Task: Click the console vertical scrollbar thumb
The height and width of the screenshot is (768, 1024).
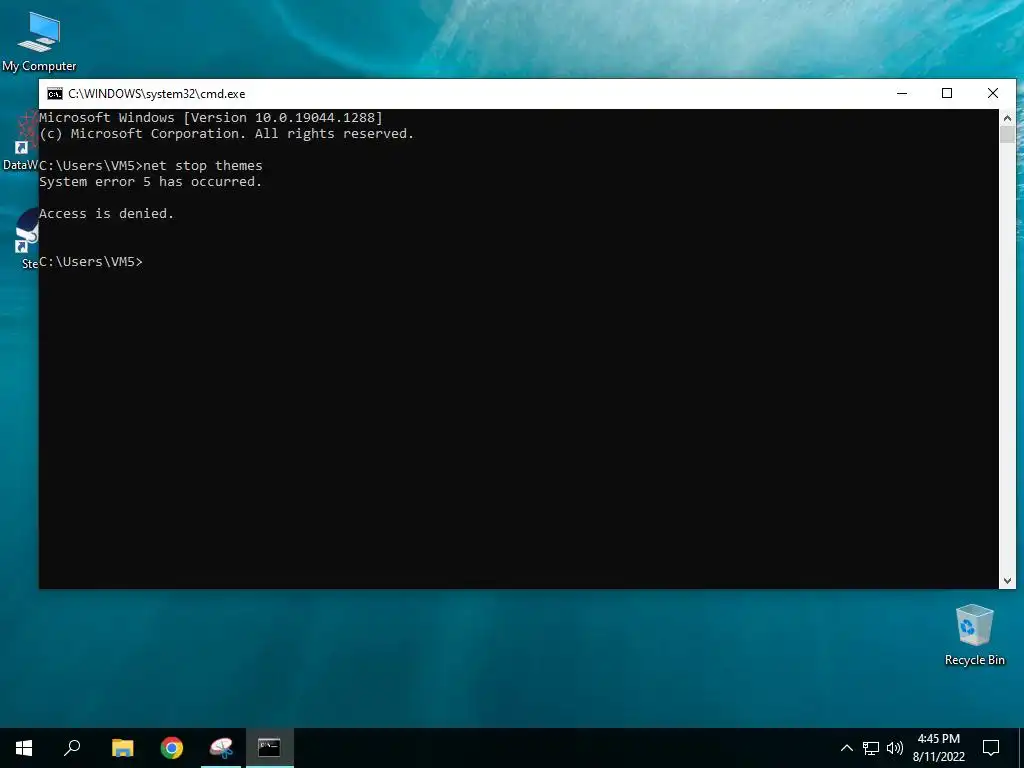Action: tap(1007, 135)
